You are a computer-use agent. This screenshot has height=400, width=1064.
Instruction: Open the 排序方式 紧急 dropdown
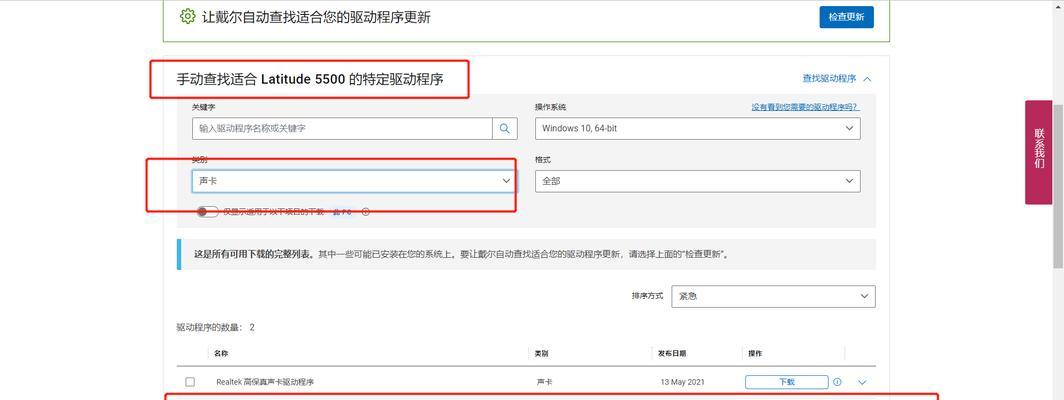[774, 296]
